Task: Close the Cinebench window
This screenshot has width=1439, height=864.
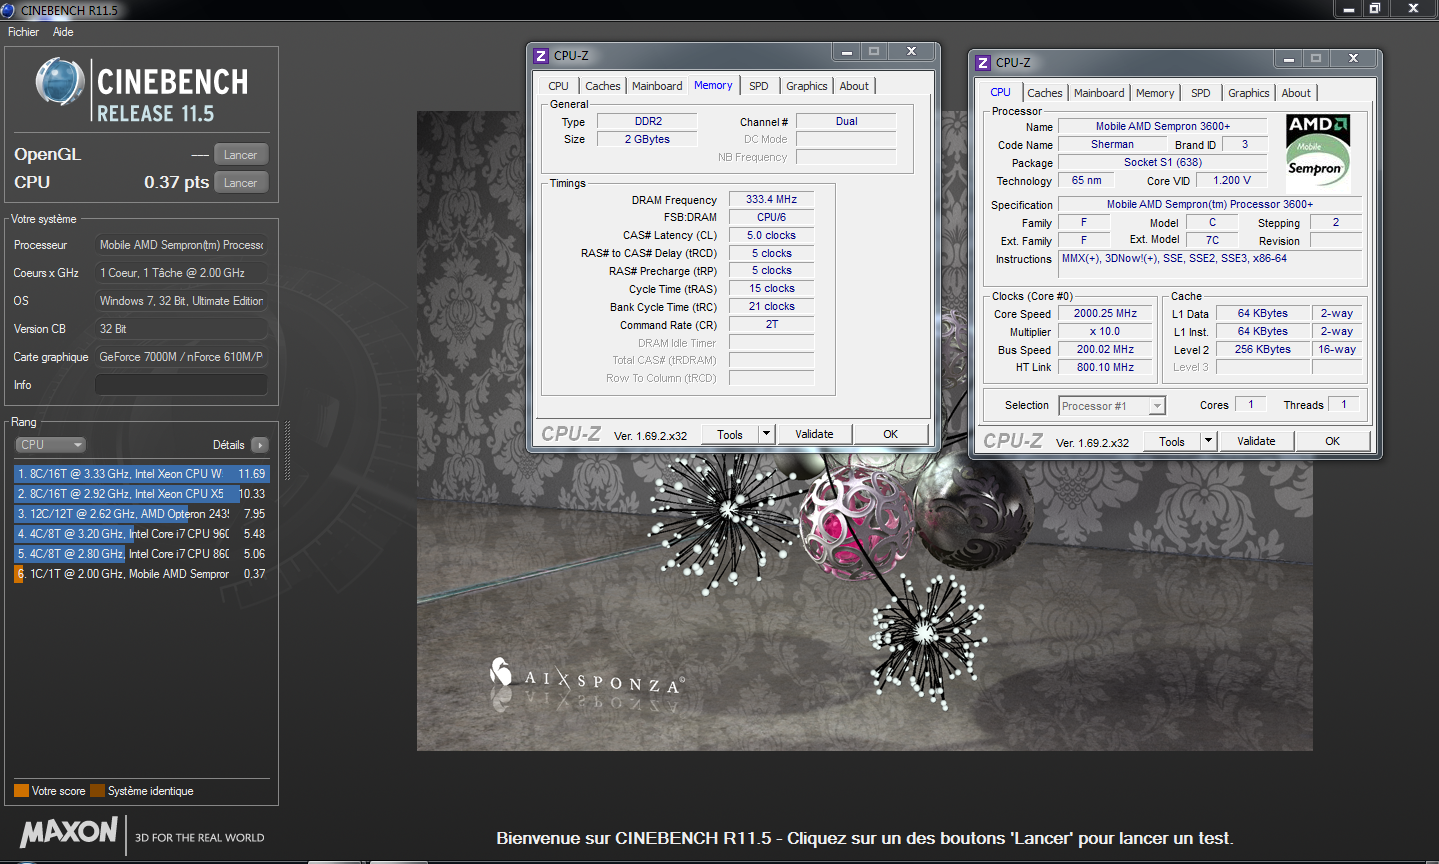Action: click(x=1414, y=9)
